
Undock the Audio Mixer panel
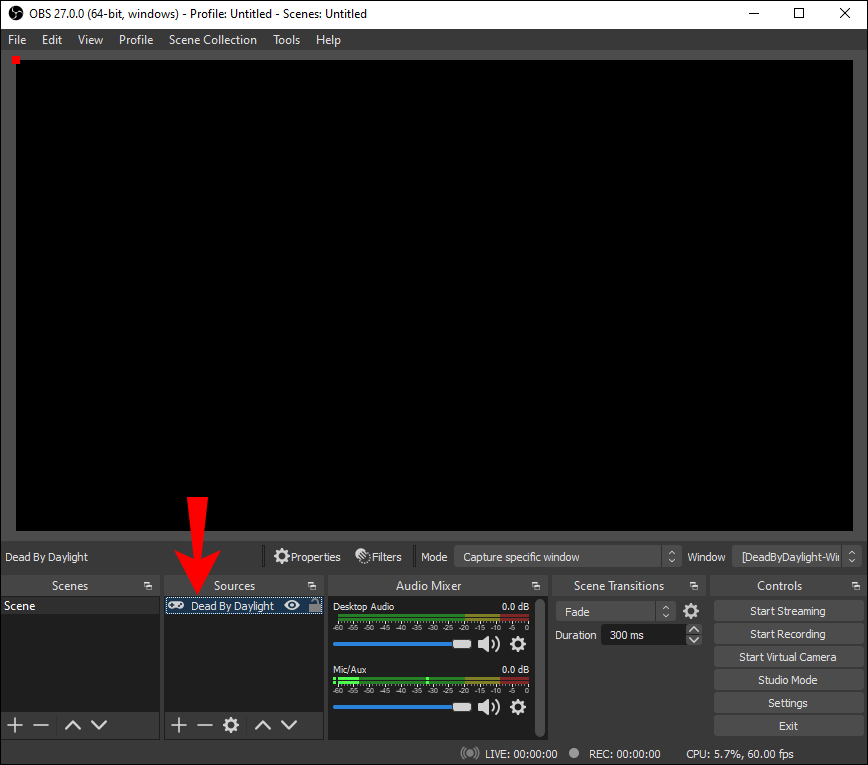[x=536, y=586]
